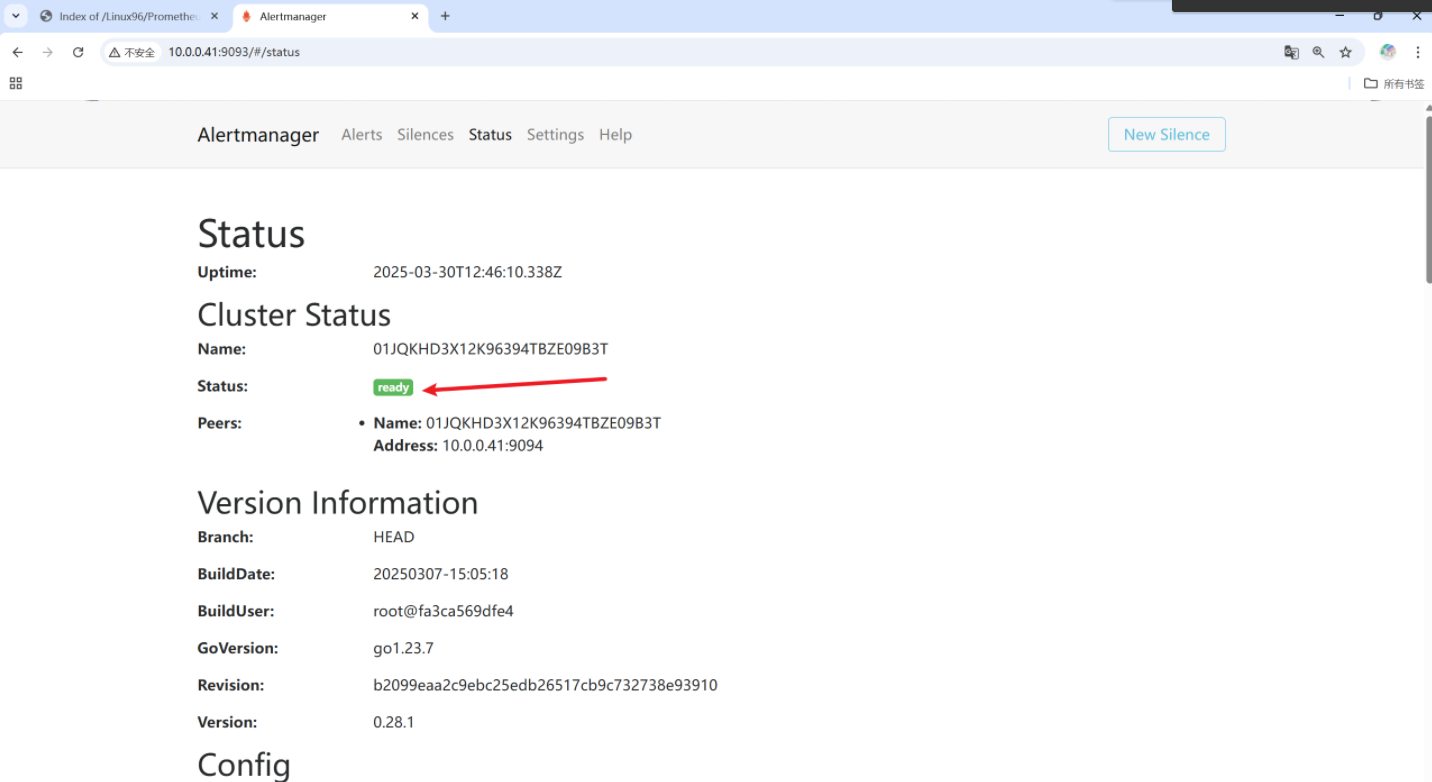Screen dimensions: 1432x782
Task: Open the browser profile avatar
Action: coord(1387,52)
